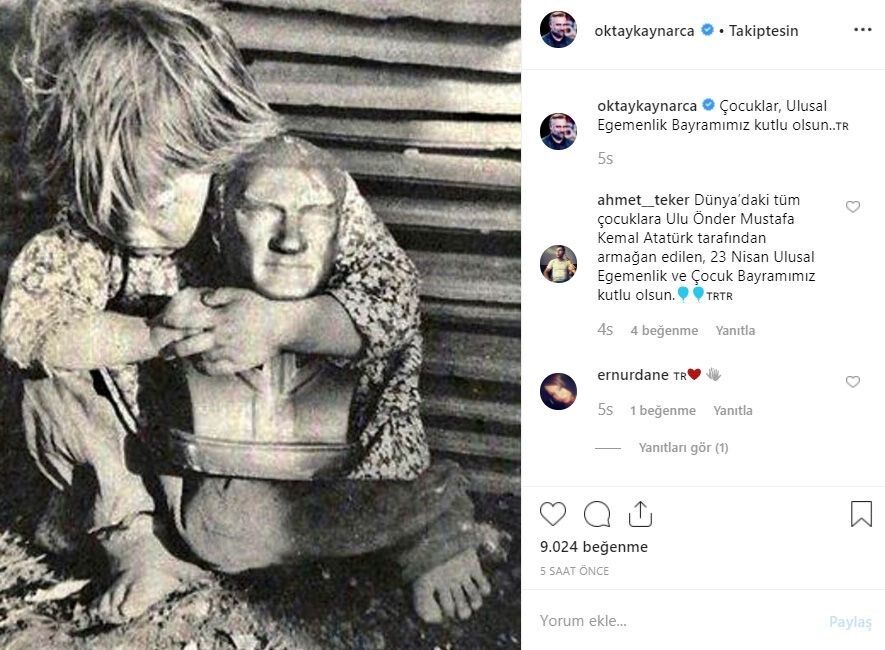This screenshot has height=650, width=885.
Task: Click oktaykaynarca's profile picture in the header
Action: pyautogui.click(x=558, y=30)
